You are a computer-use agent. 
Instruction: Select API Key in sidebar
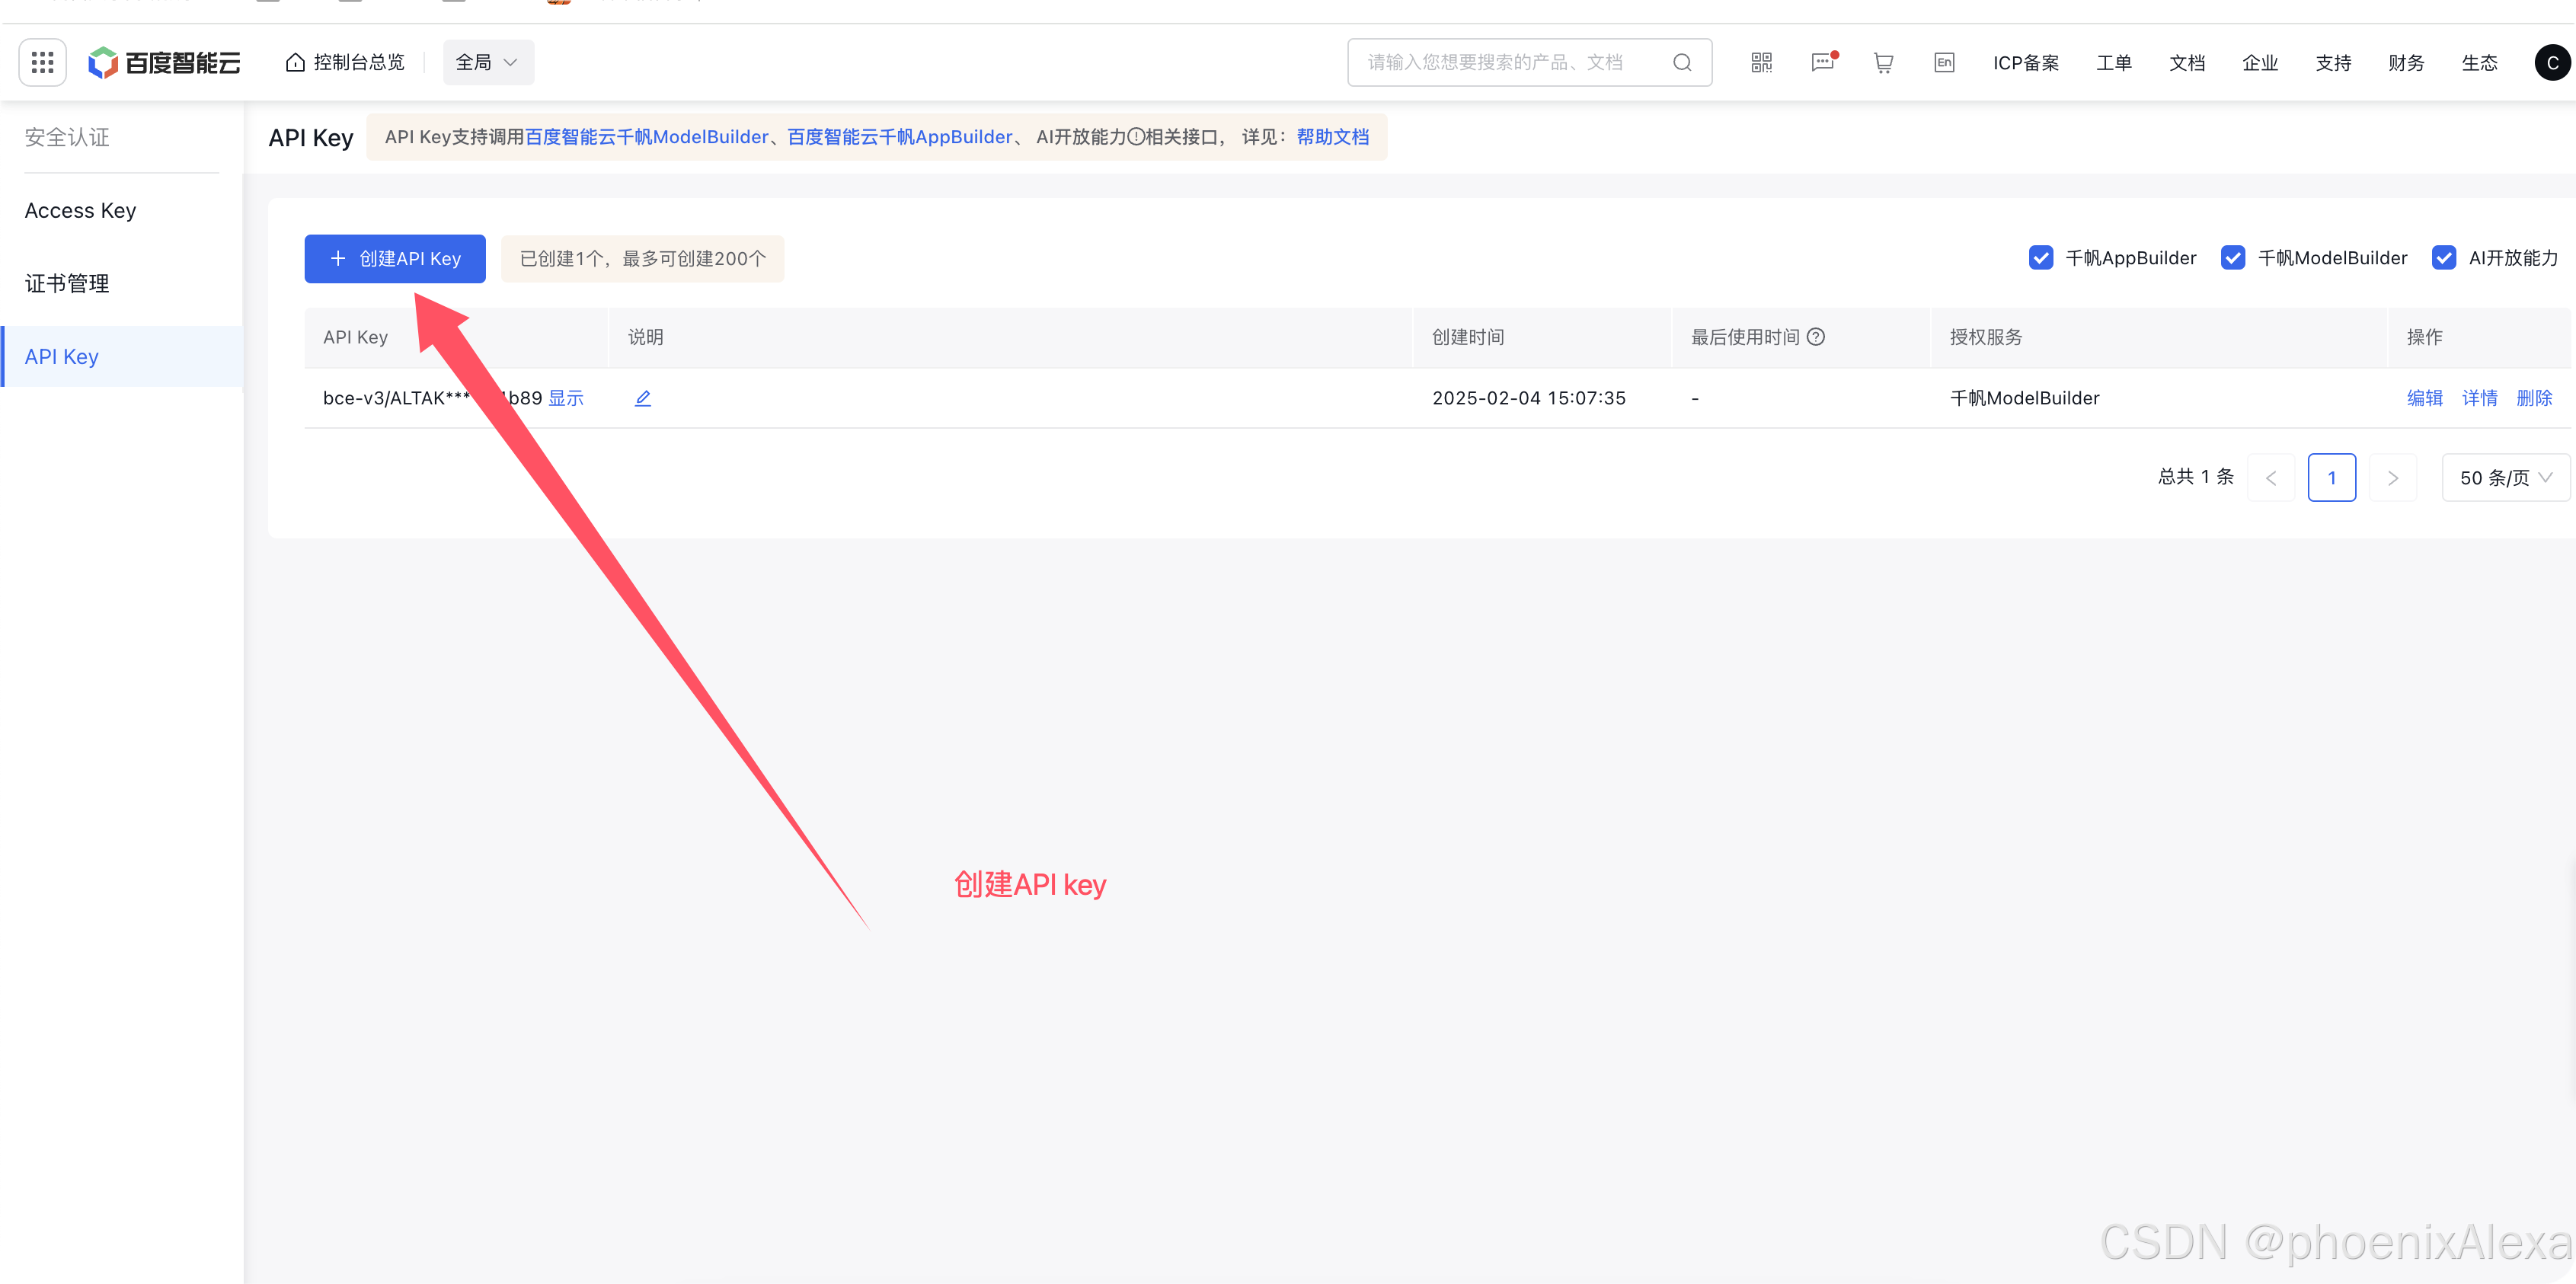click(121, 357)
